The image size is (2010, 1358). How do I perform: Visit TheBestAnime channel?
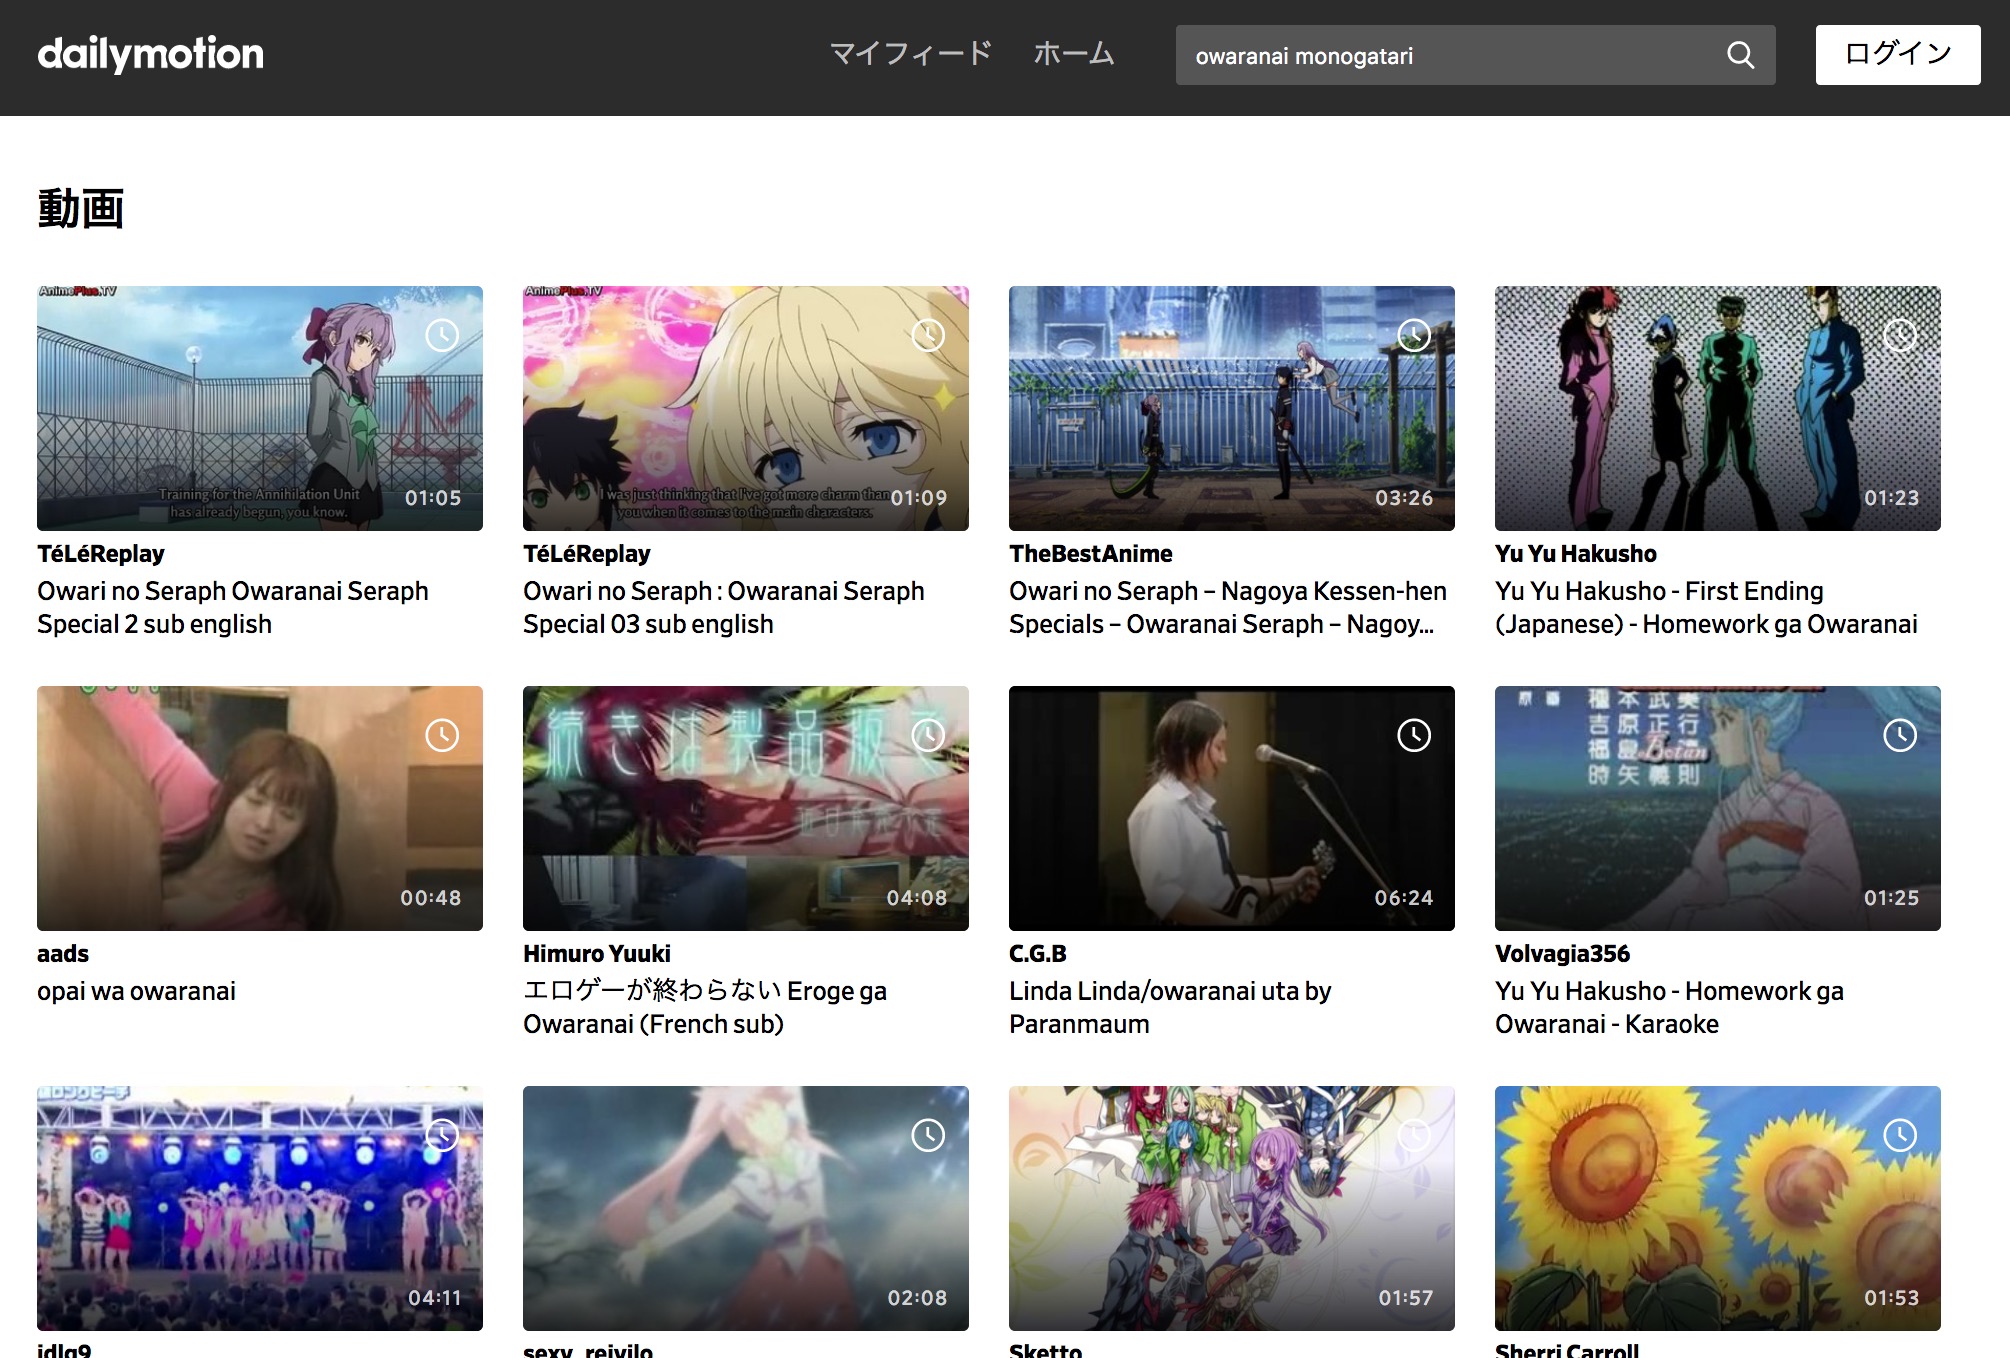[x=1091, y=554]
